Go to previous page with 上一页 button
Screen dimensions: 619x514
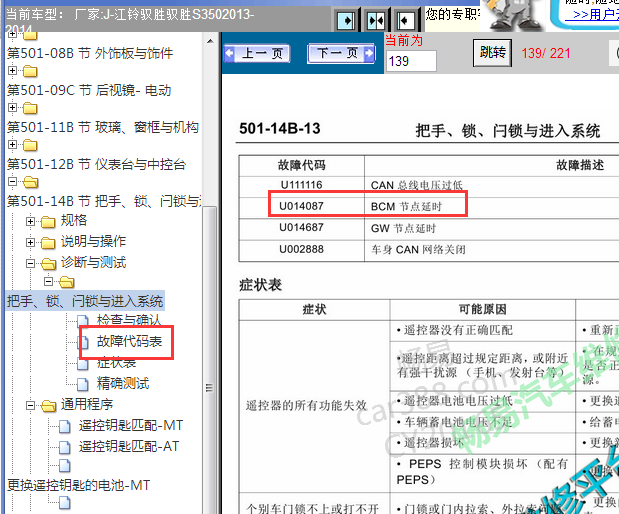[257, 53]
